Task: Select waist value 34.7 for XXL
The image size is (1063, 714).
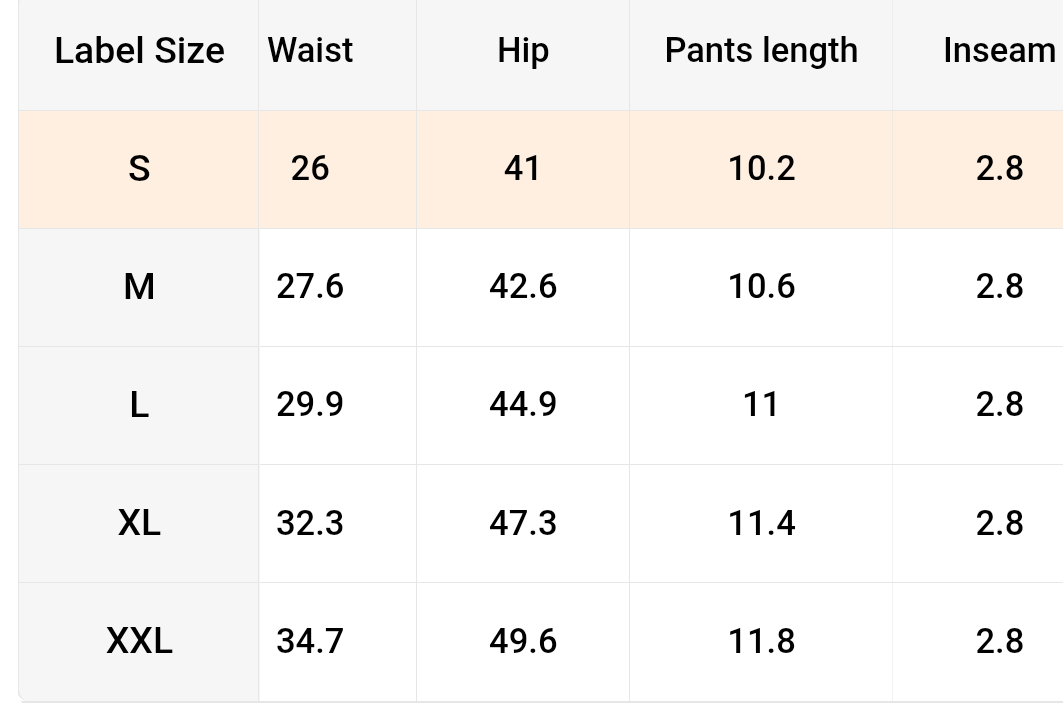Action: [310, 641]
